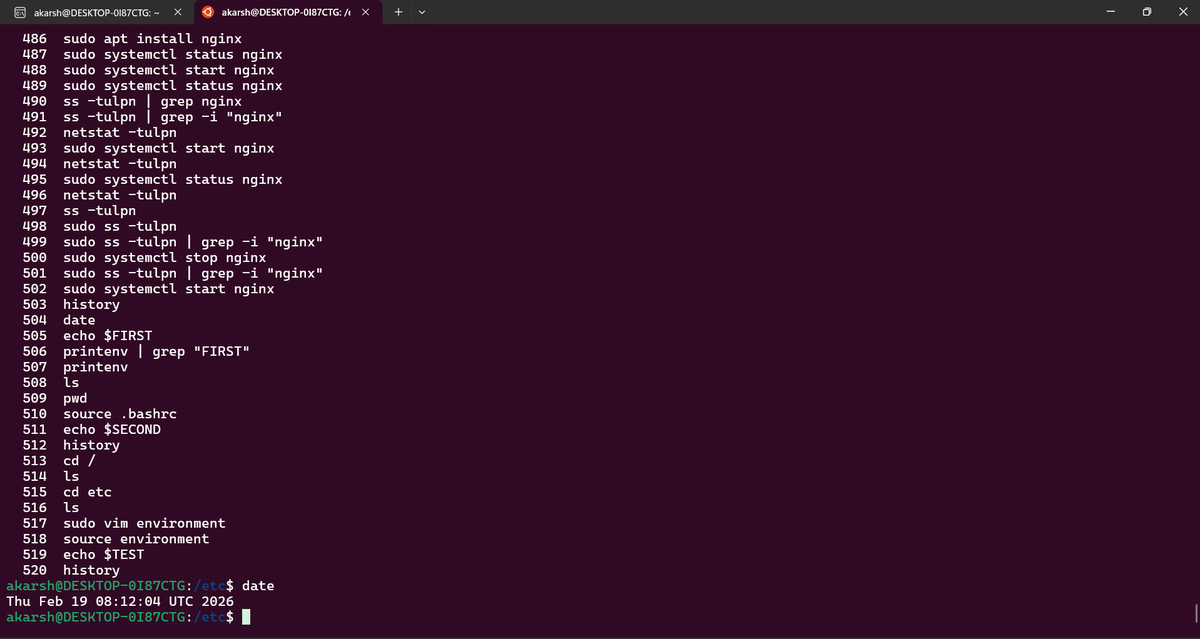The image size is (1200, 639).
Task: Switch to the first terminal tab
Action: point(95,12)
